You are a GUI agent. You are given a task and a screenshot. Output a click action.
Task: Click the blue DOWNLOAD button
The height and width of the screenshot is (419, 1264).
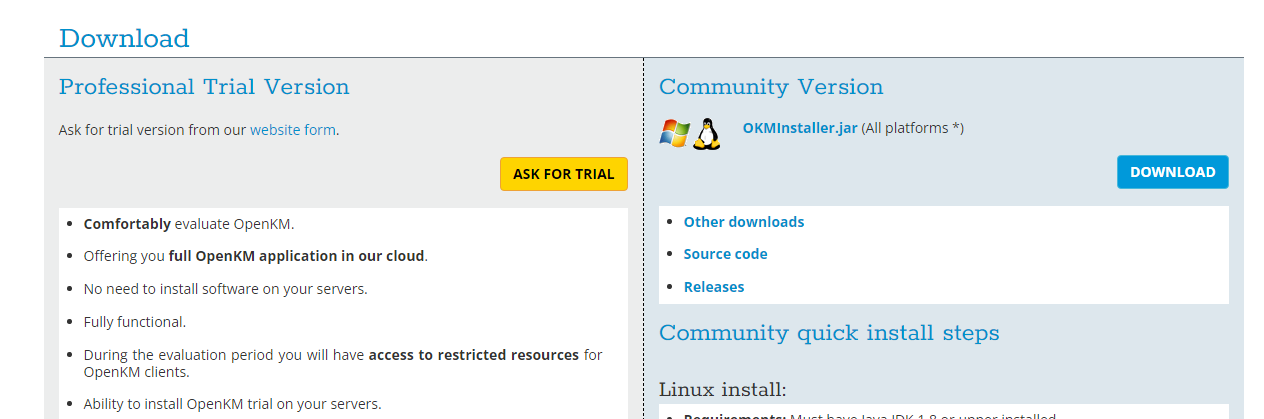(x=1173, y=172)
